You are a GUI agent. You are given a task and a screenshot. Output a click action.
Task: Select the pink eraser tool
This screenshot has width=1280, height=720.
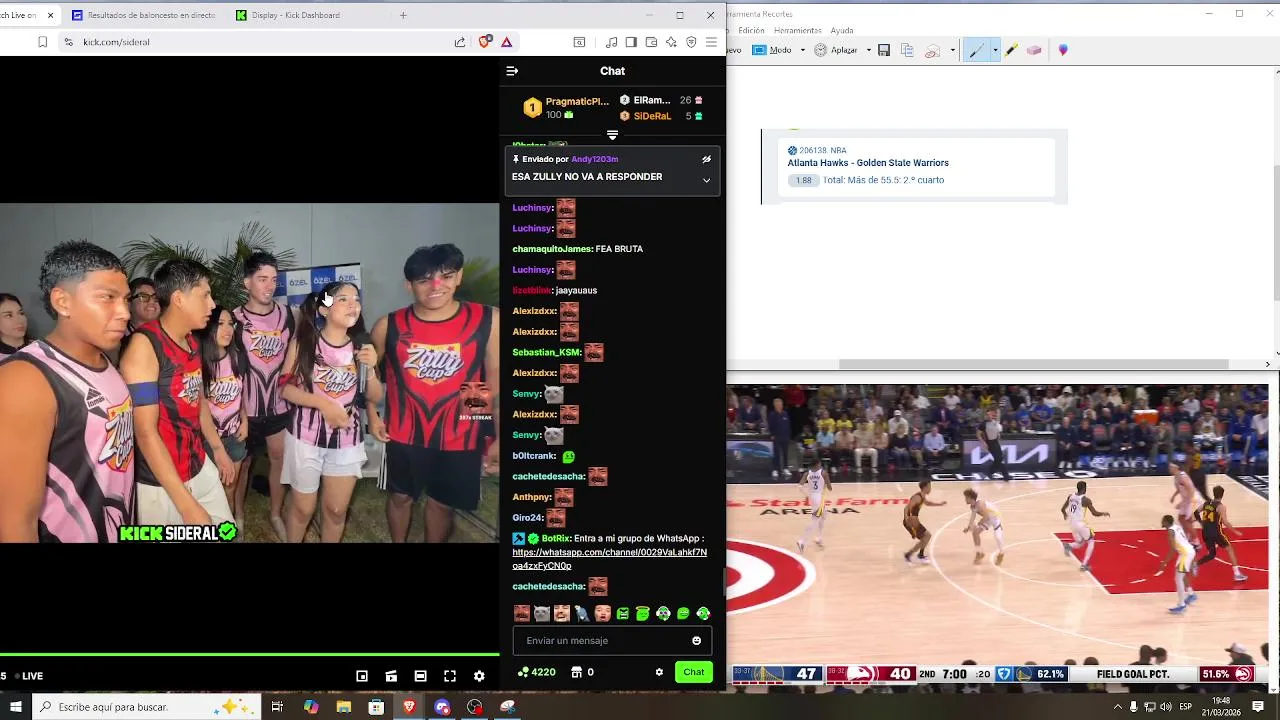(x=1035, y=50)
